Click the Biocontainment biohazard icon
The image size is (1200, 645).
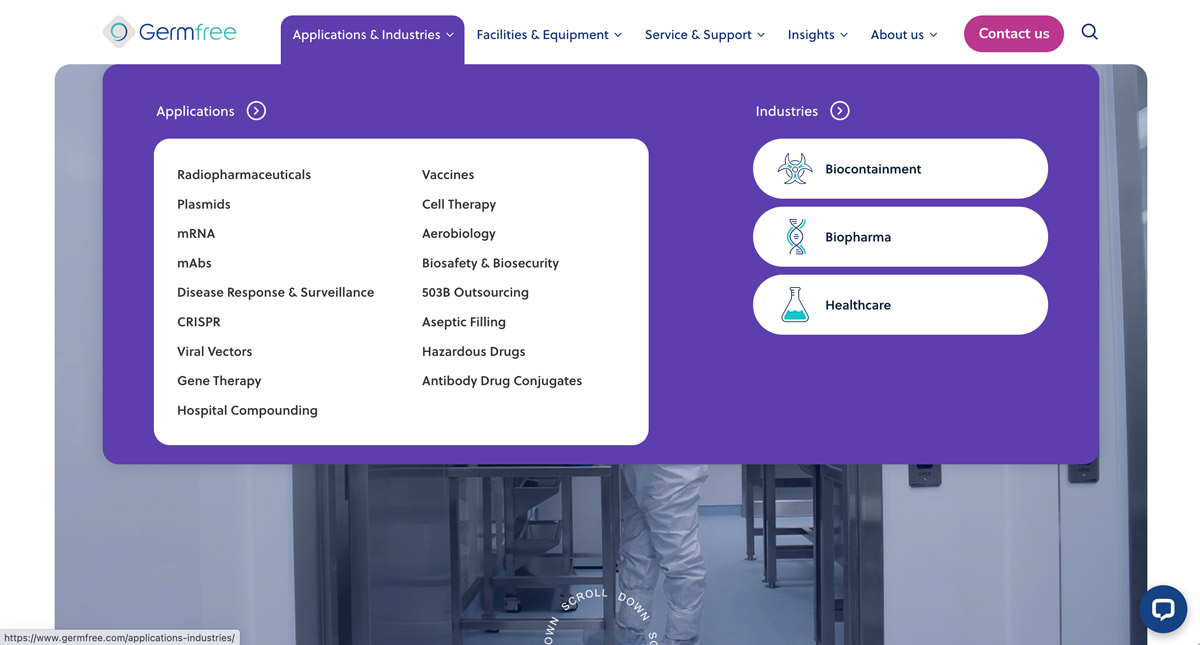point(795,169)
